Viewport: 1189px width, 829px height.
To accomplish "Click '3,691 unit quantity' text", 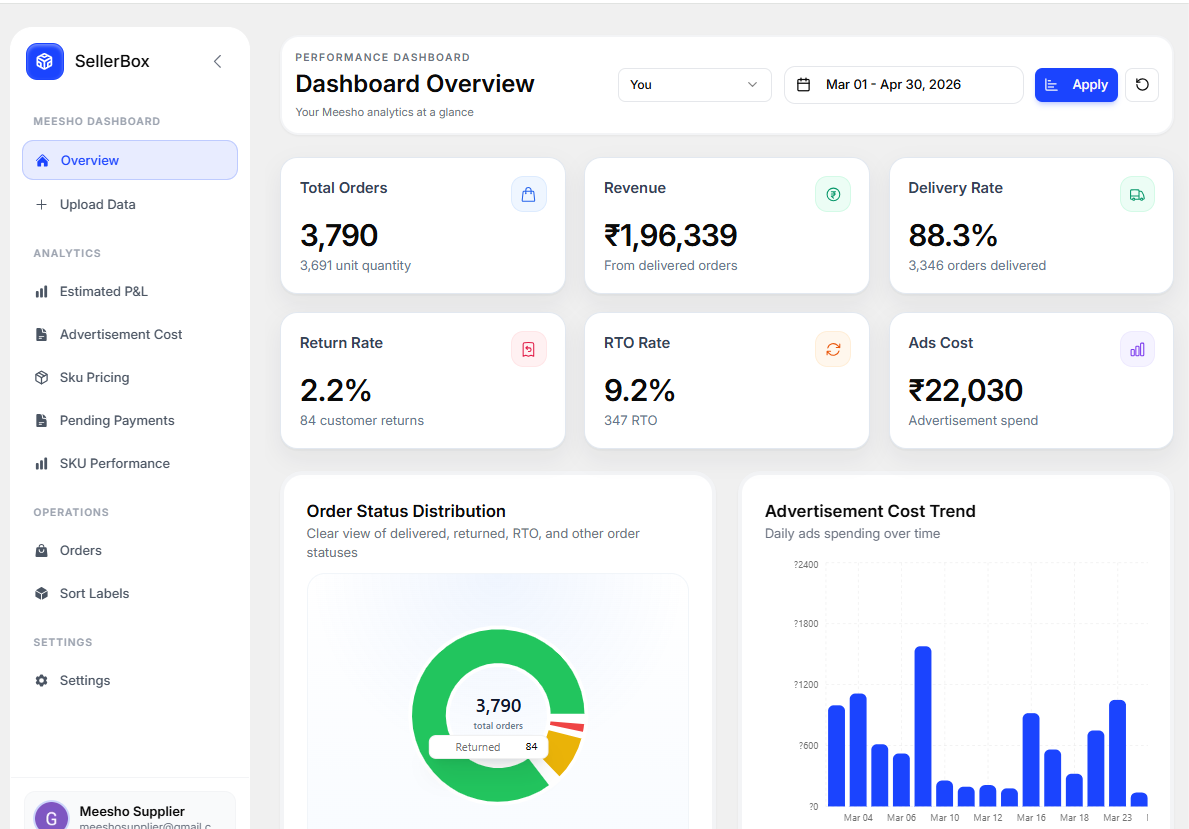I will (x=356, y=265).
